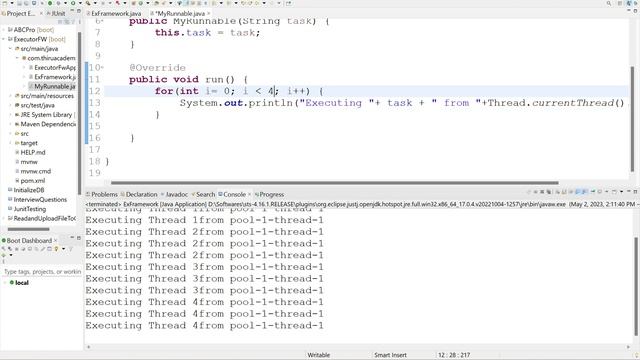This screenshot has height=360, width=640.
Task: Switch to the JUnit tab
Action: click(56, 13)
